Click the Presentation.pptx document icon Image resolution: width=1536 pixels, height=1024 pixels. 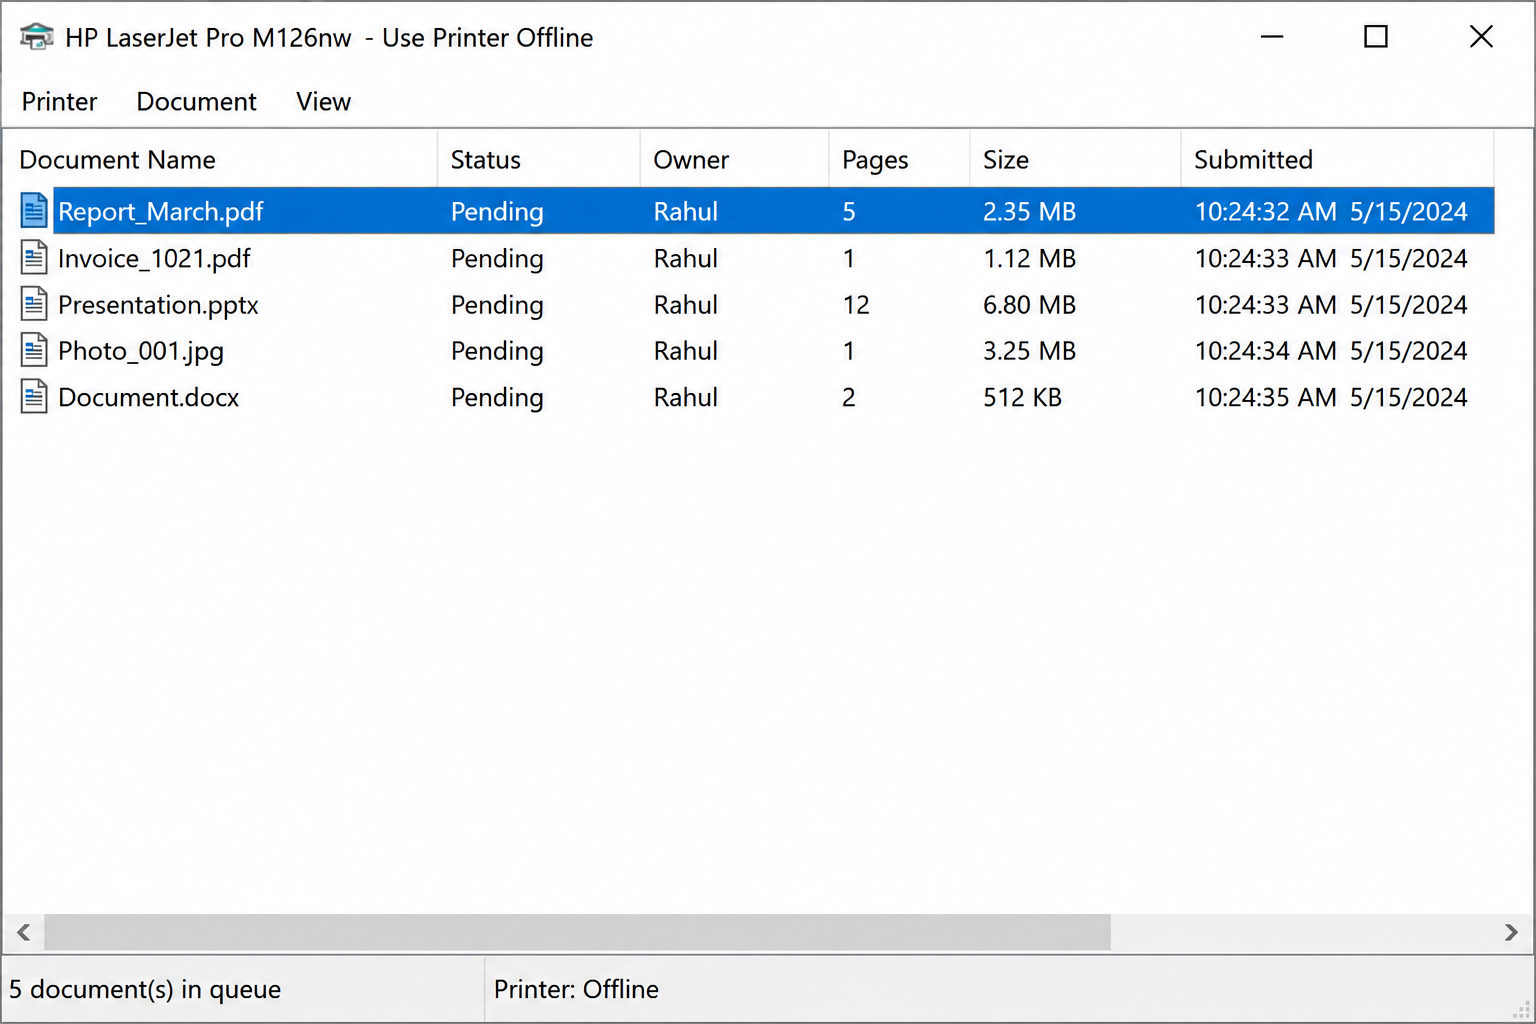point(34,304)
